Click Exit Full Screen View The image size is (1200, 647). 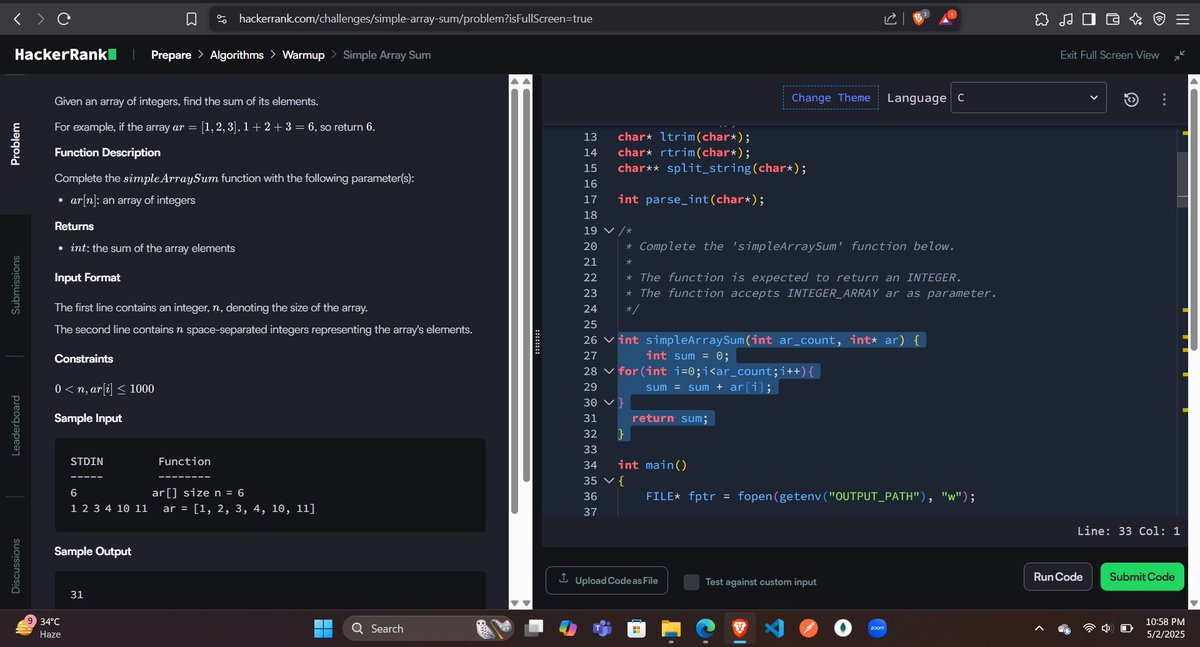tap(1109, 55)
